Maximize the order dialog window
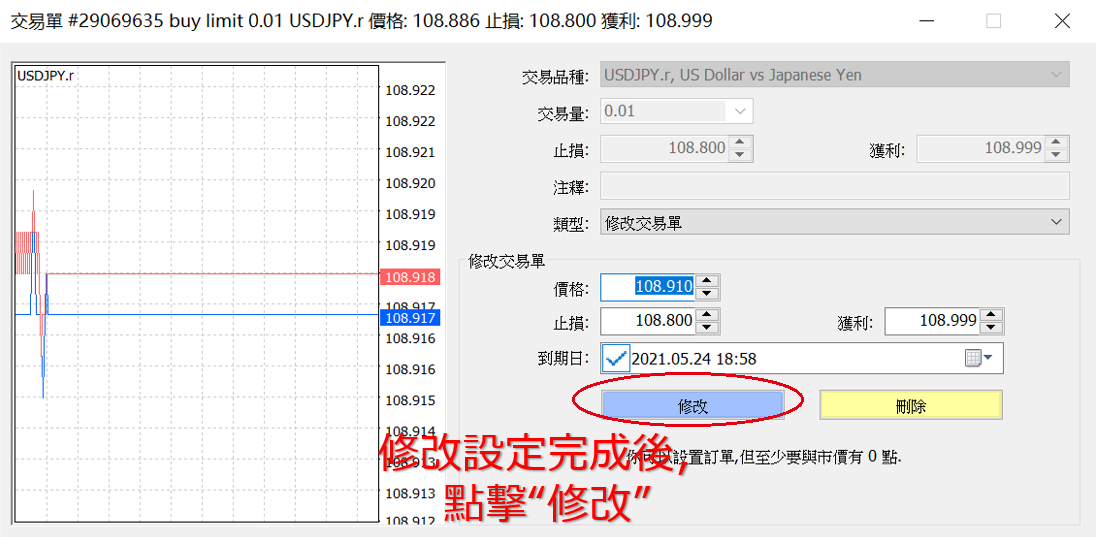This screenshot has height=537, width=1097. tap(993, 21)
